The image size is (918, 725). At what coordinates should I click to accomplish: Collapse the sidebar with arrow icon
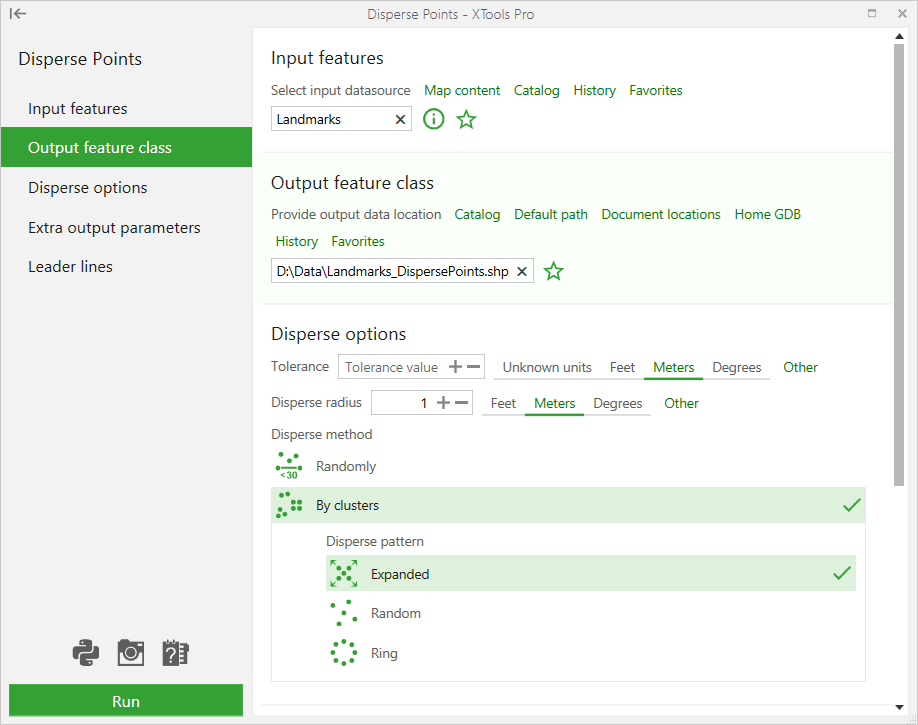[18, 14]
